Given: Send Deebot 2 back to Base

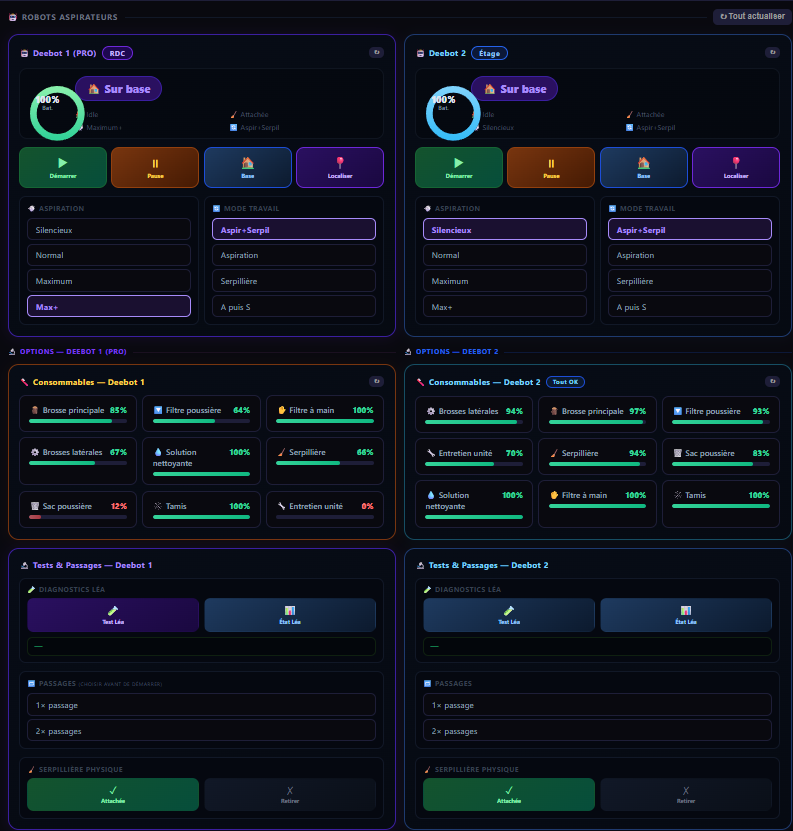Looking at the screenshot, I should tap(644, 167).
